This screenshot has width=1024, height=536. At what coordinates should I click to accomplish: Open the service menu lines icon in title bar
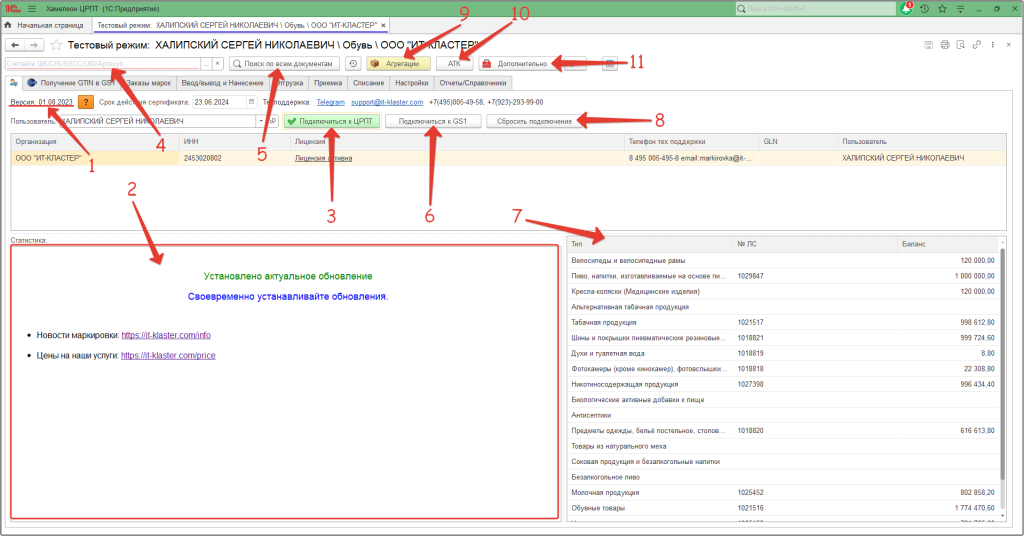pos(960,8)
